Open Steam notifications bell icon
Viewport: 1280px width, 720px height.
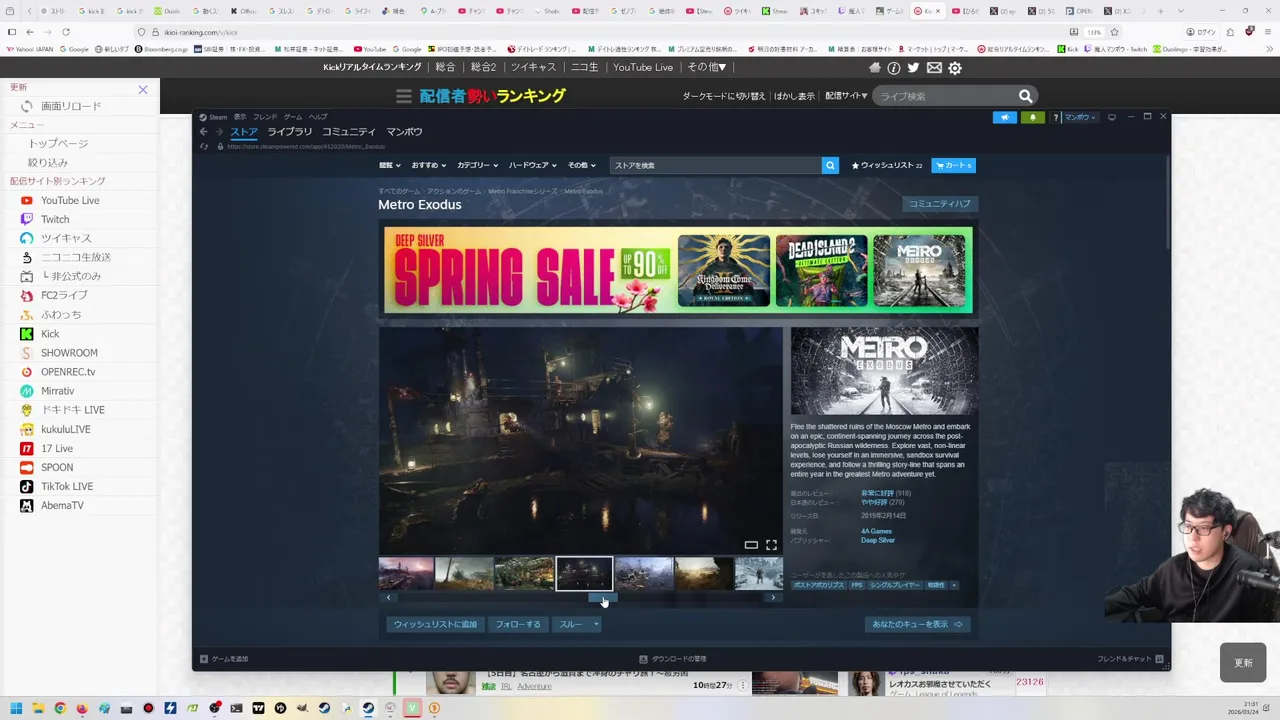click(1032, 117)
